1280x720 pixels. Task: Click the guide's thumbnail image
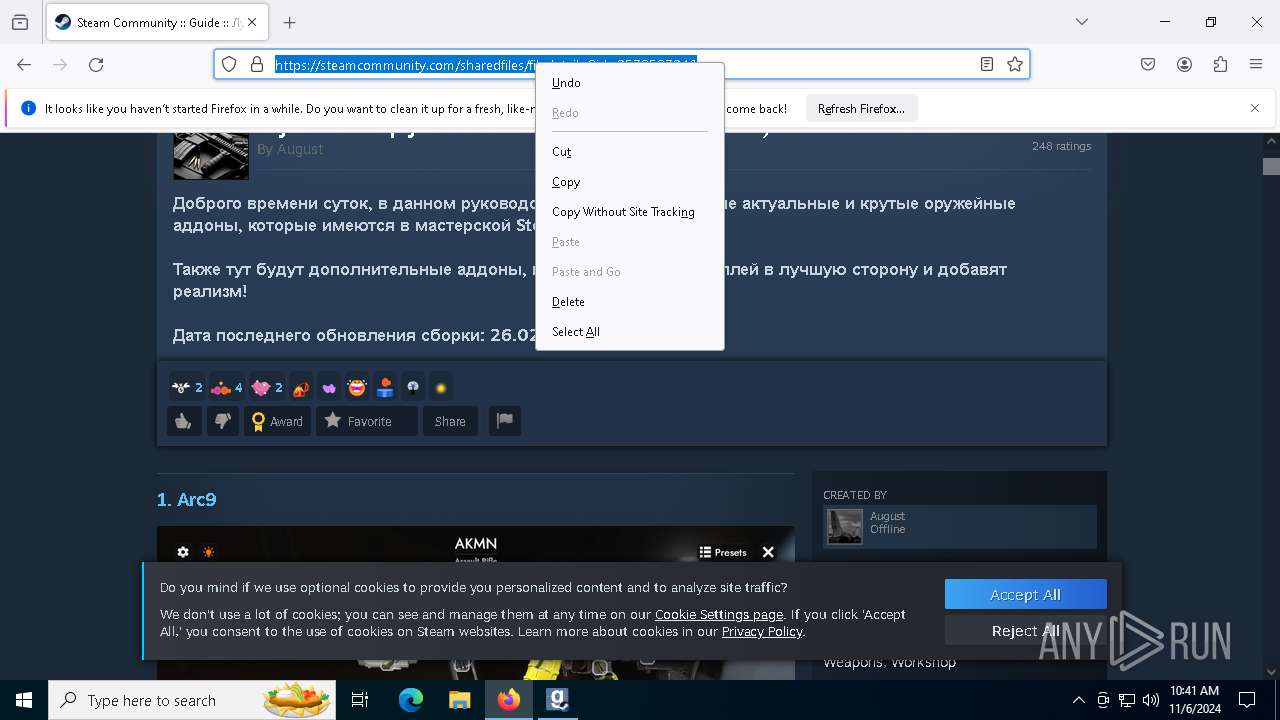211,156
